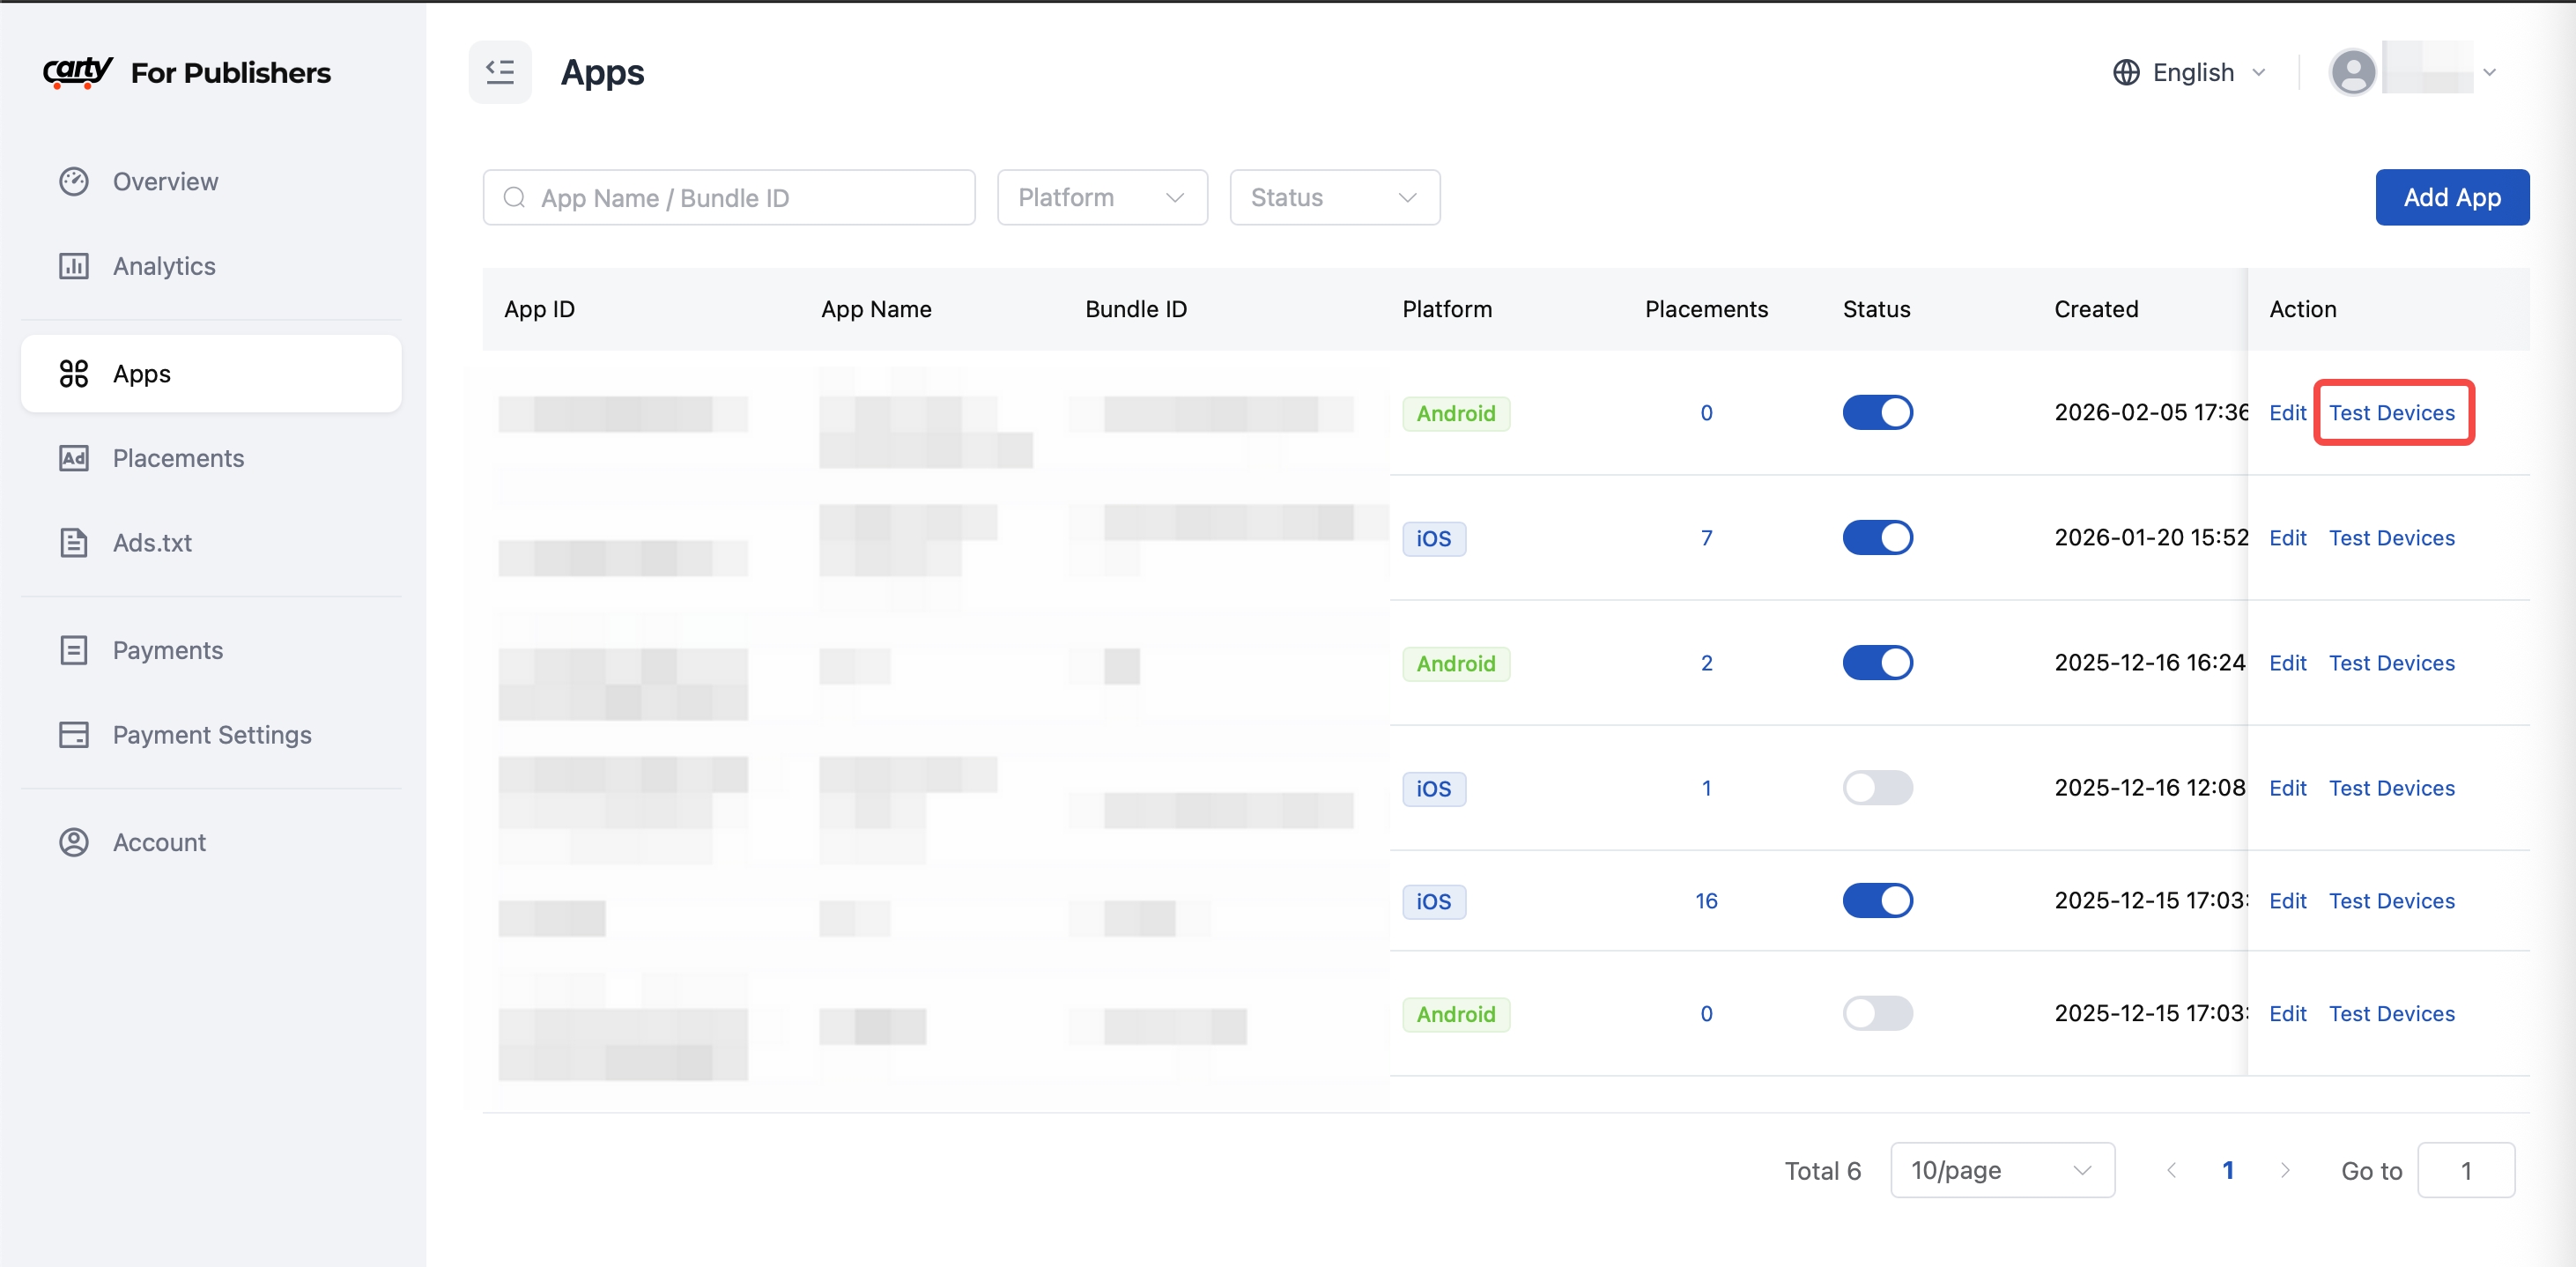Click the collapse sidebar menu icon

coord(499,72)
